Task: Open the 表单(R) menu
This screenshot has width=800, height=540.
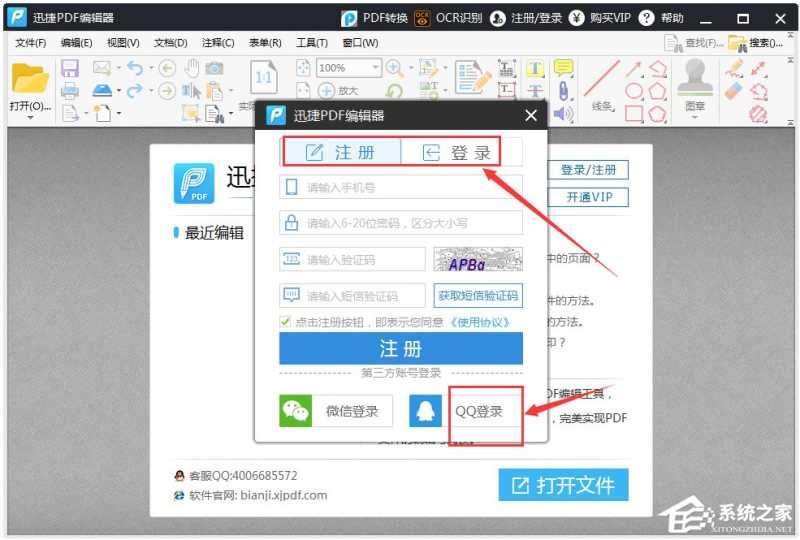Action: coord(265,43)
